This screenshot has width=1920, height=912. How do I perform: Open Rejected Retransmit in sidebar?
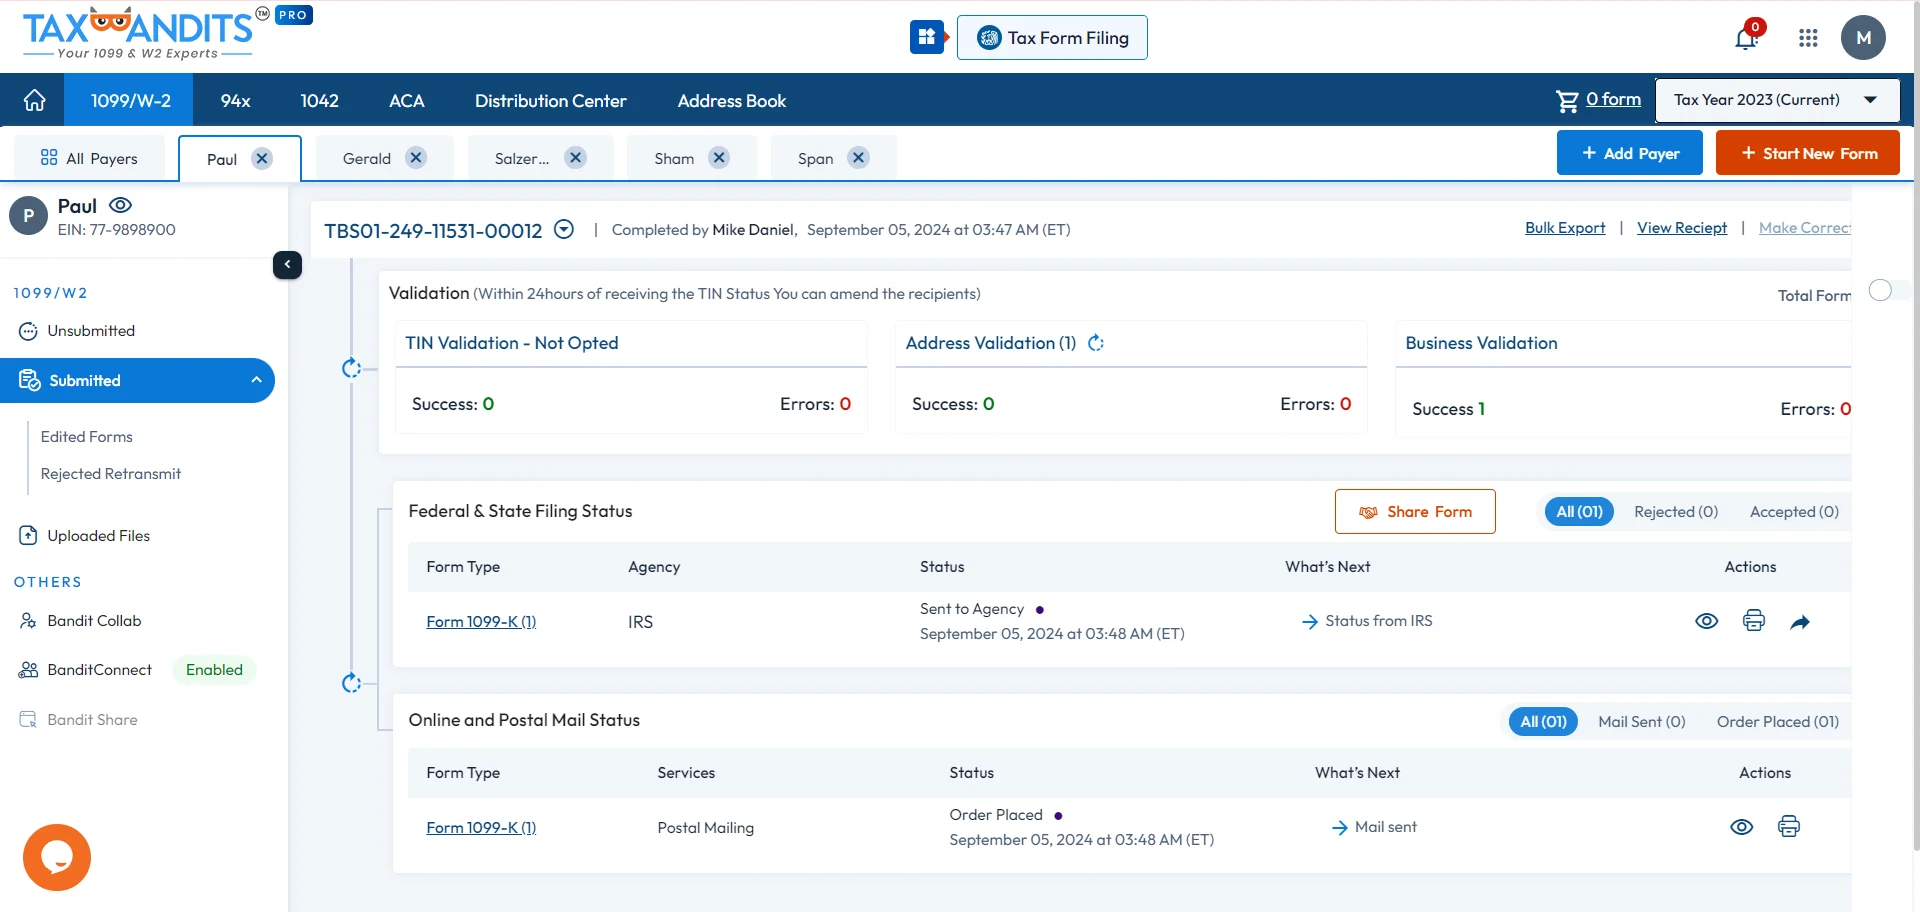(110, 474)
